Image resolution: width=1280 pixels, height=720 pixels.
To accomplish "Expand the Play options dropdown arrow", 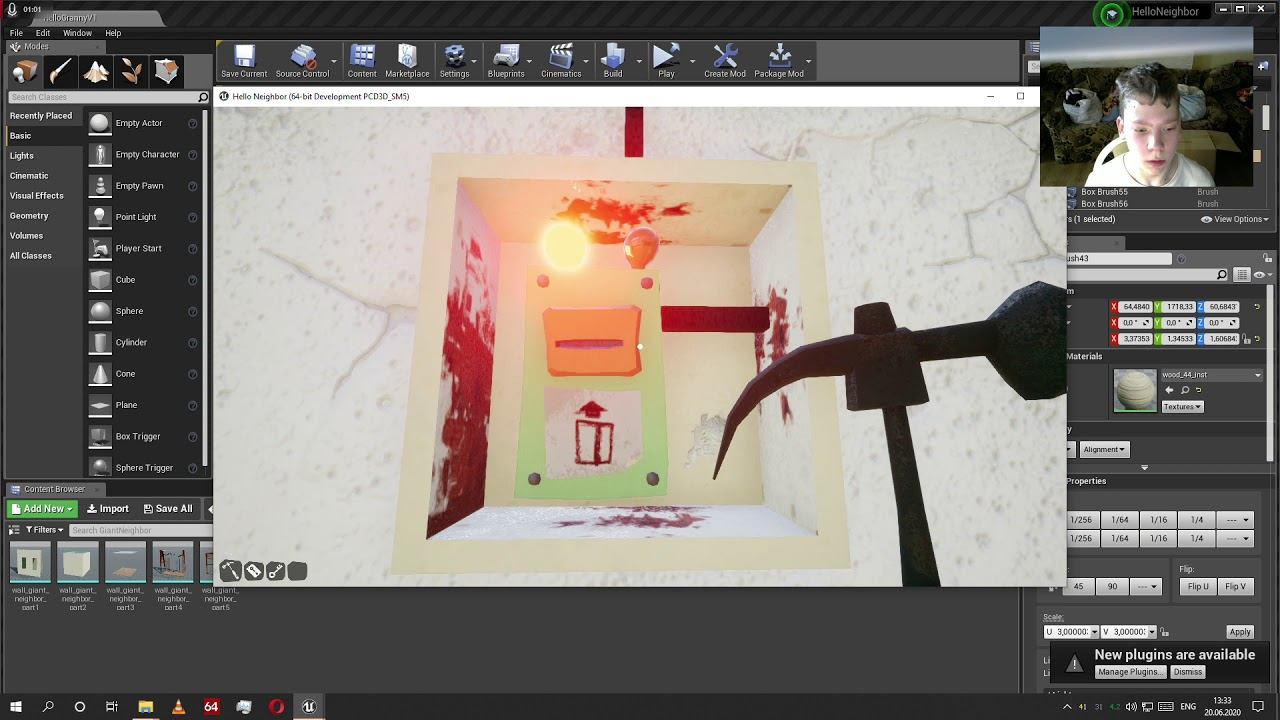I will pos(690,61).
